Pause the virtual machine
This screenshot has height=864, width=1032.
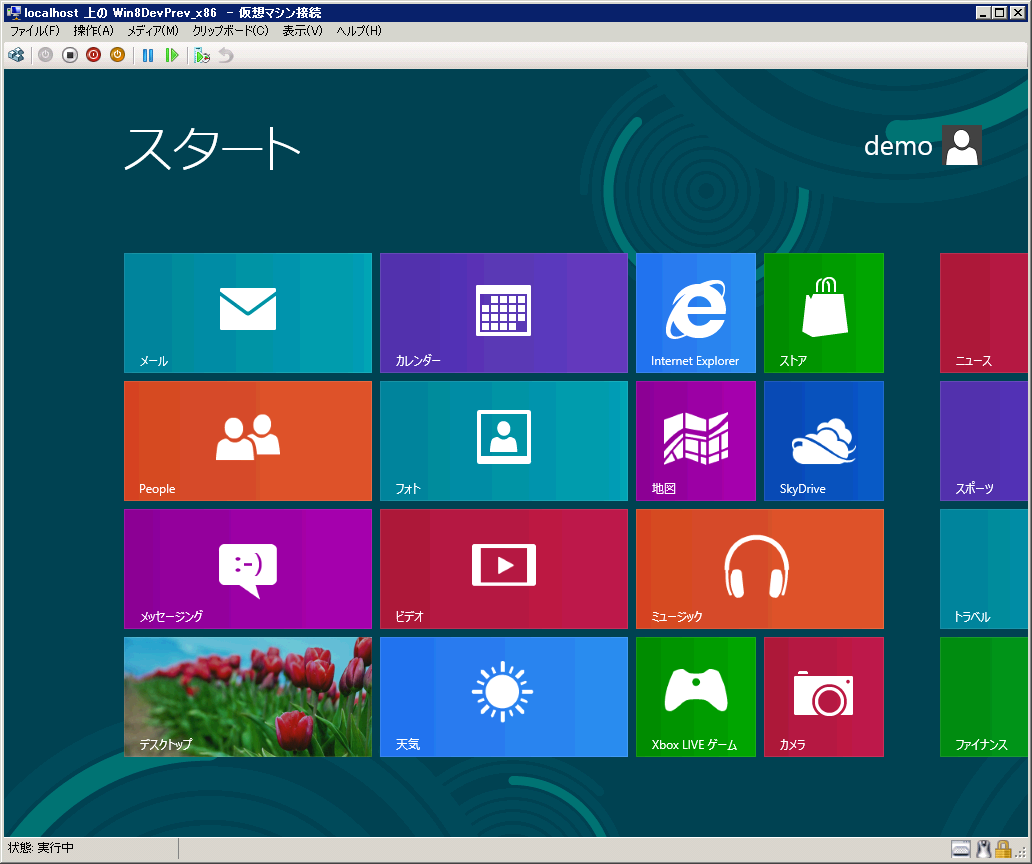[x=148, y=55]
